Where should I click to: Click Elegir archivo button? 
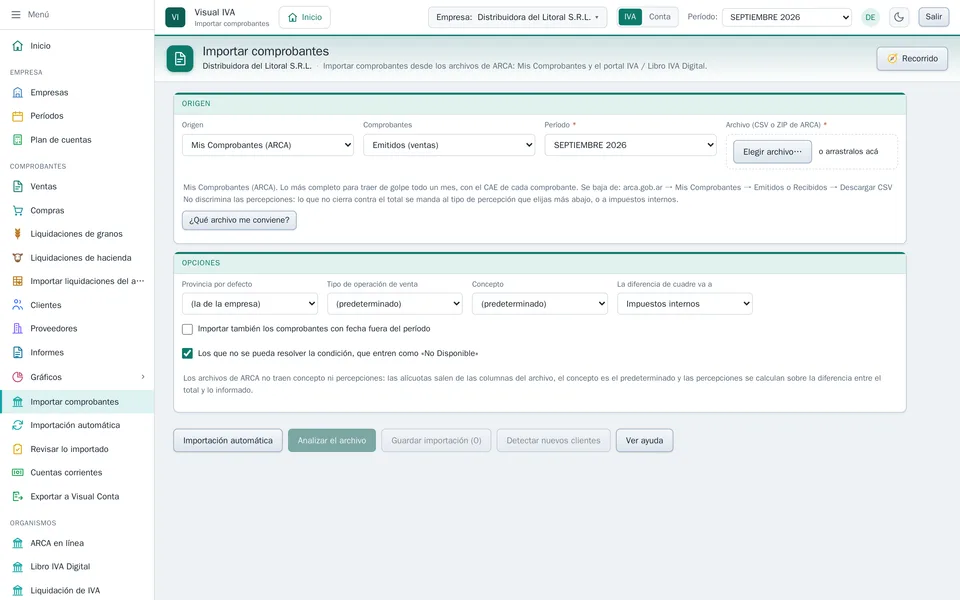point(772,152)
